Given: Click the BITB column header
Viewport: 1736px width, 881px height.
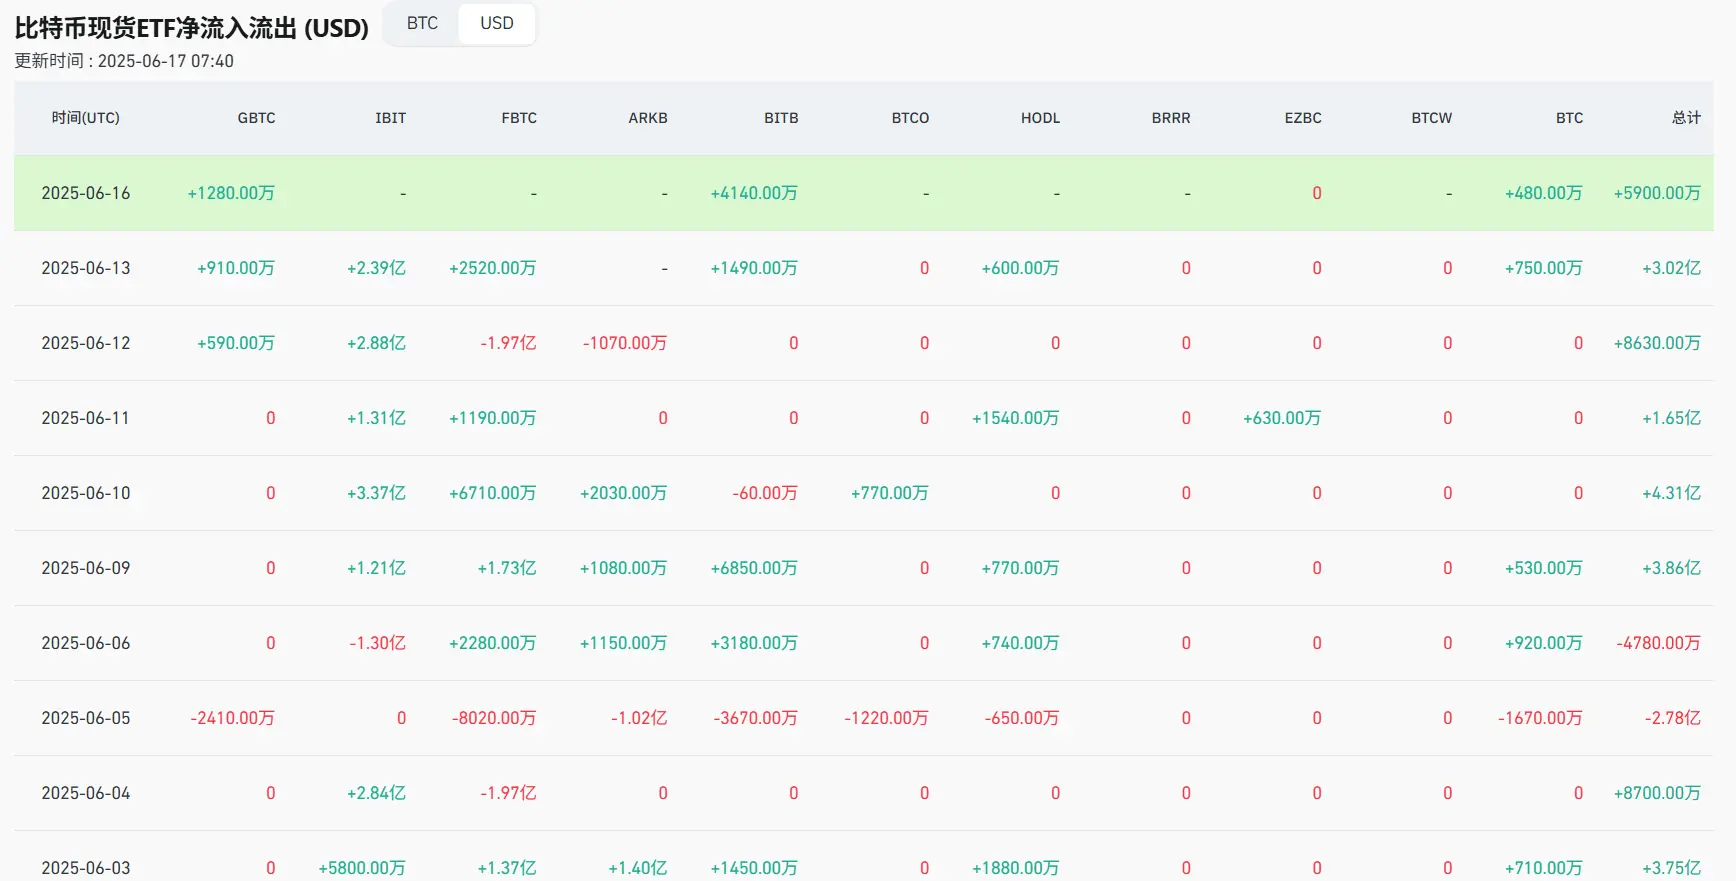Looking at the screenshot, I should tap(781, 118).
